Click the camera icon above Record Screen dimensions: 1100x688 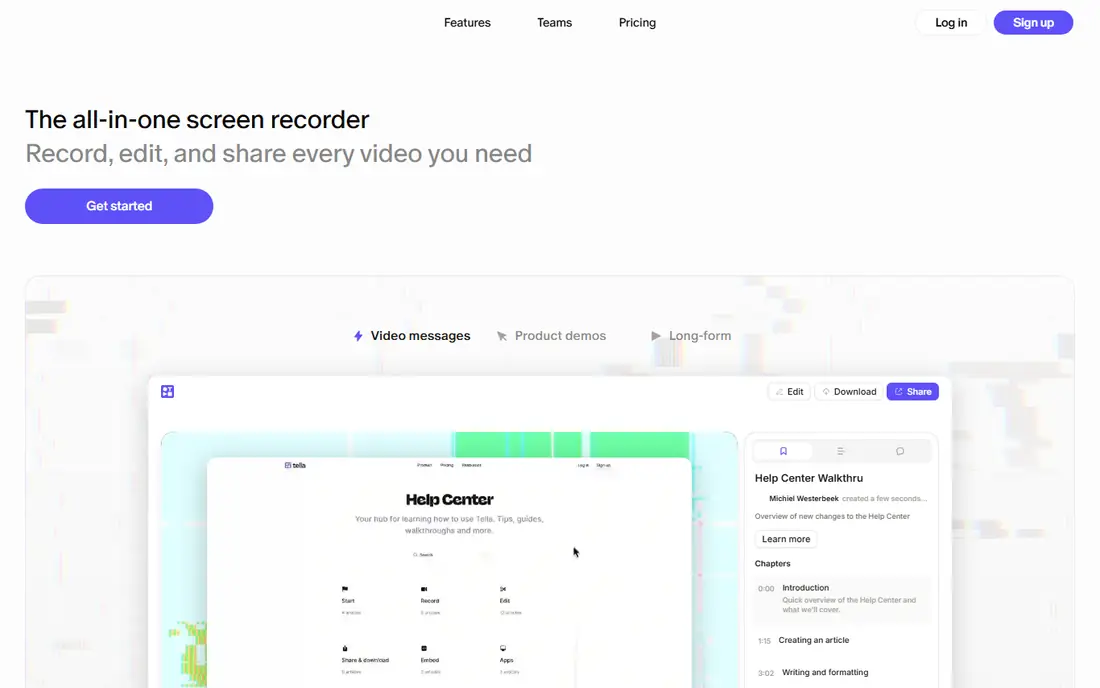[x=424, y=589]
